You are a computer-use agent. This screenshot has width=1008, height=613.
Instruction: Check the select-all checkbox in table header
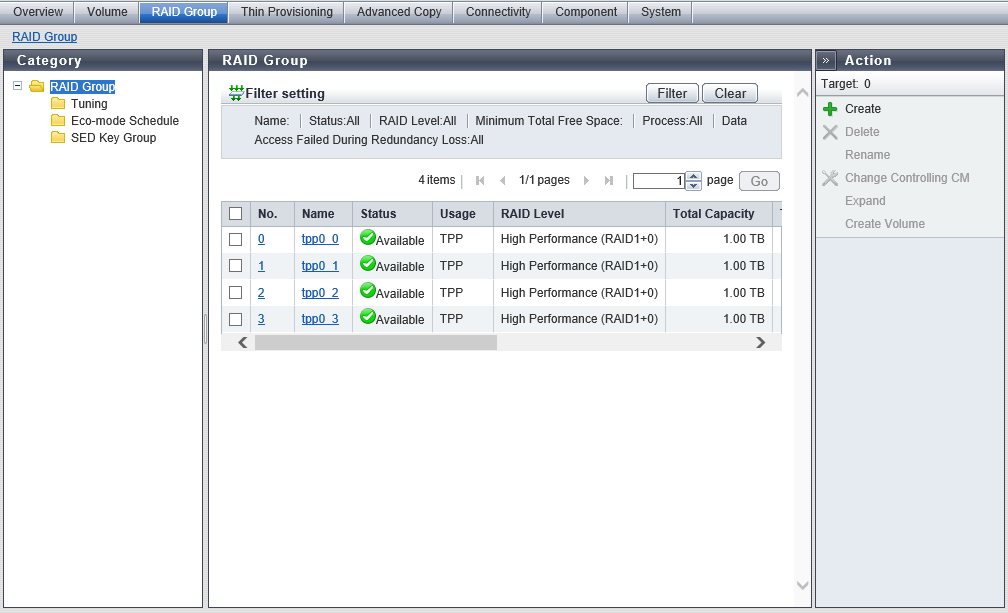tap(236, 214)
